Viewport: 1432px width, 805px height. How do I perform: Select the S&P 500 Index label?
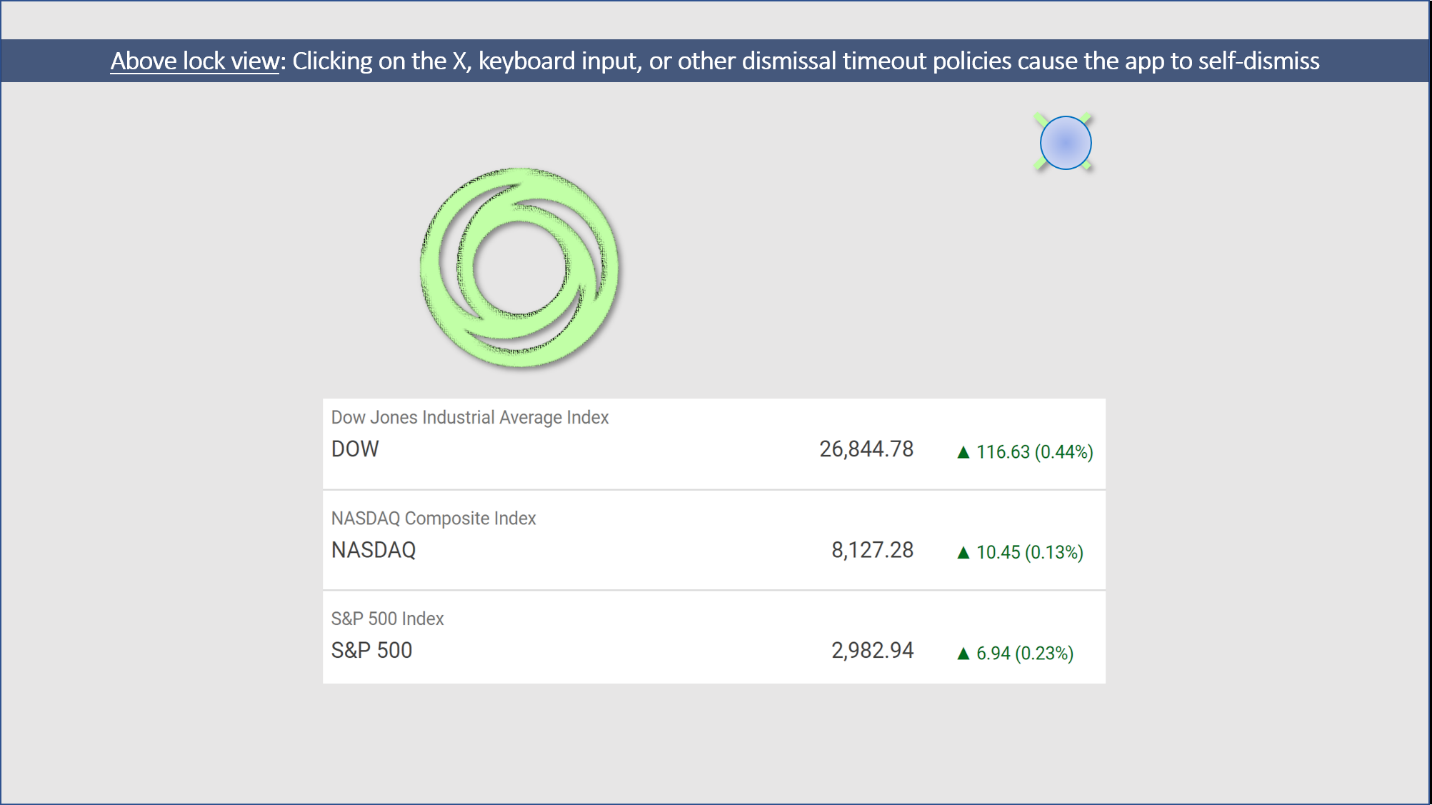(388, 618)
